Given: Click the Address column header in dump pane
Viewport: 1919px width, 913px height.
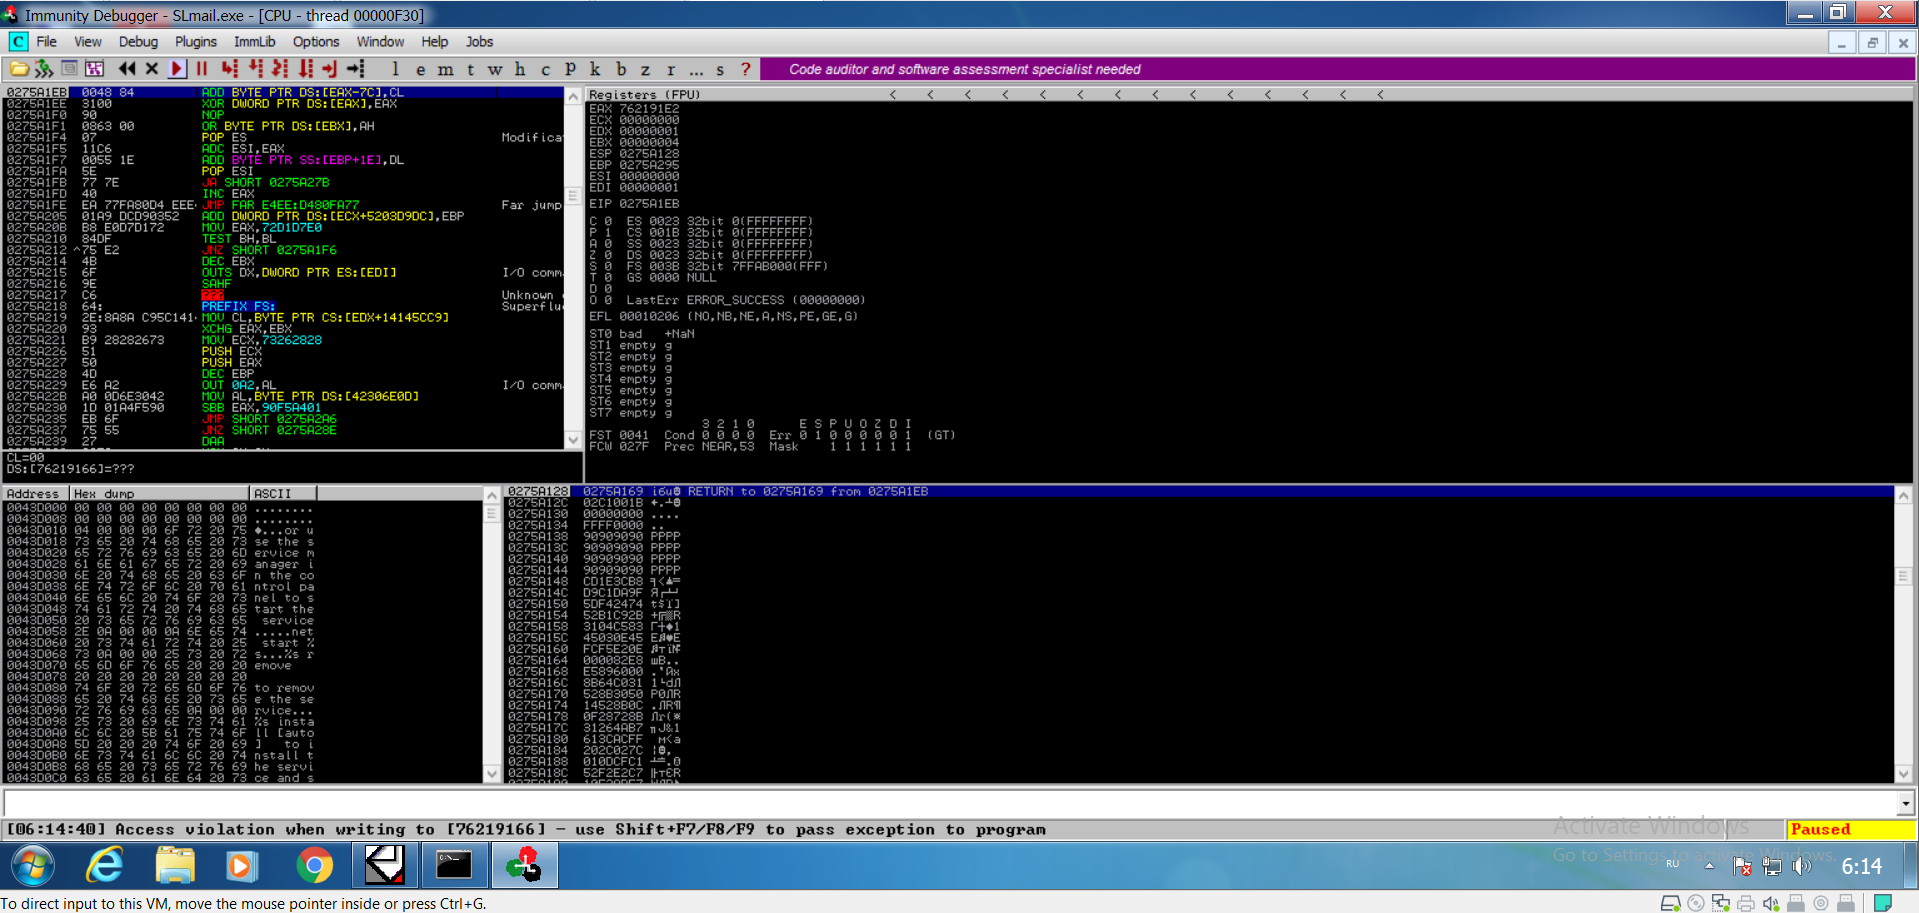Looking at the screenshot, I should pos(35,493).
